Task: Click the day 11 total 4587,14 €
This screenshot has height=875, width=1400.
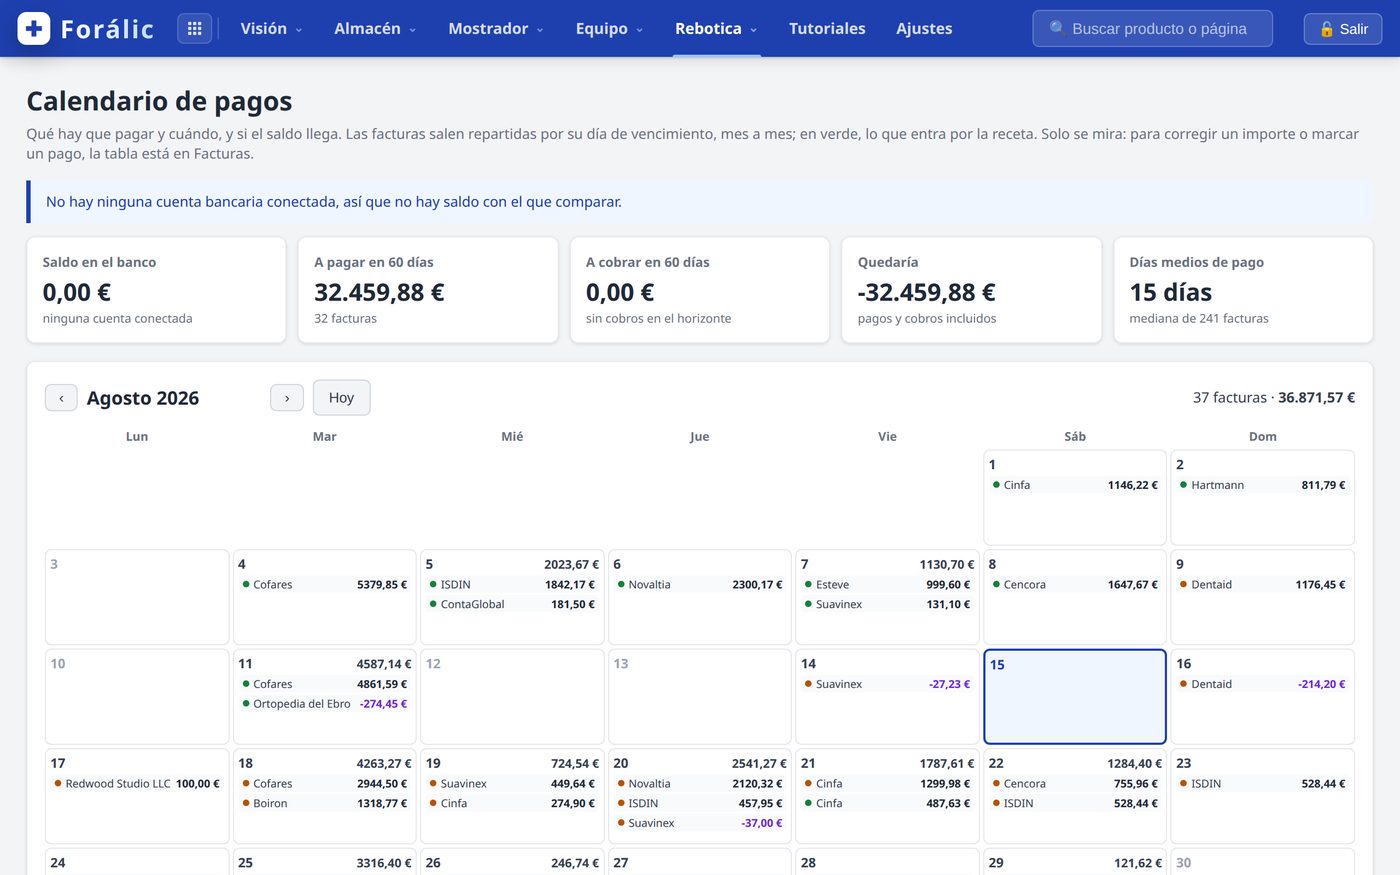Action: 384,664
